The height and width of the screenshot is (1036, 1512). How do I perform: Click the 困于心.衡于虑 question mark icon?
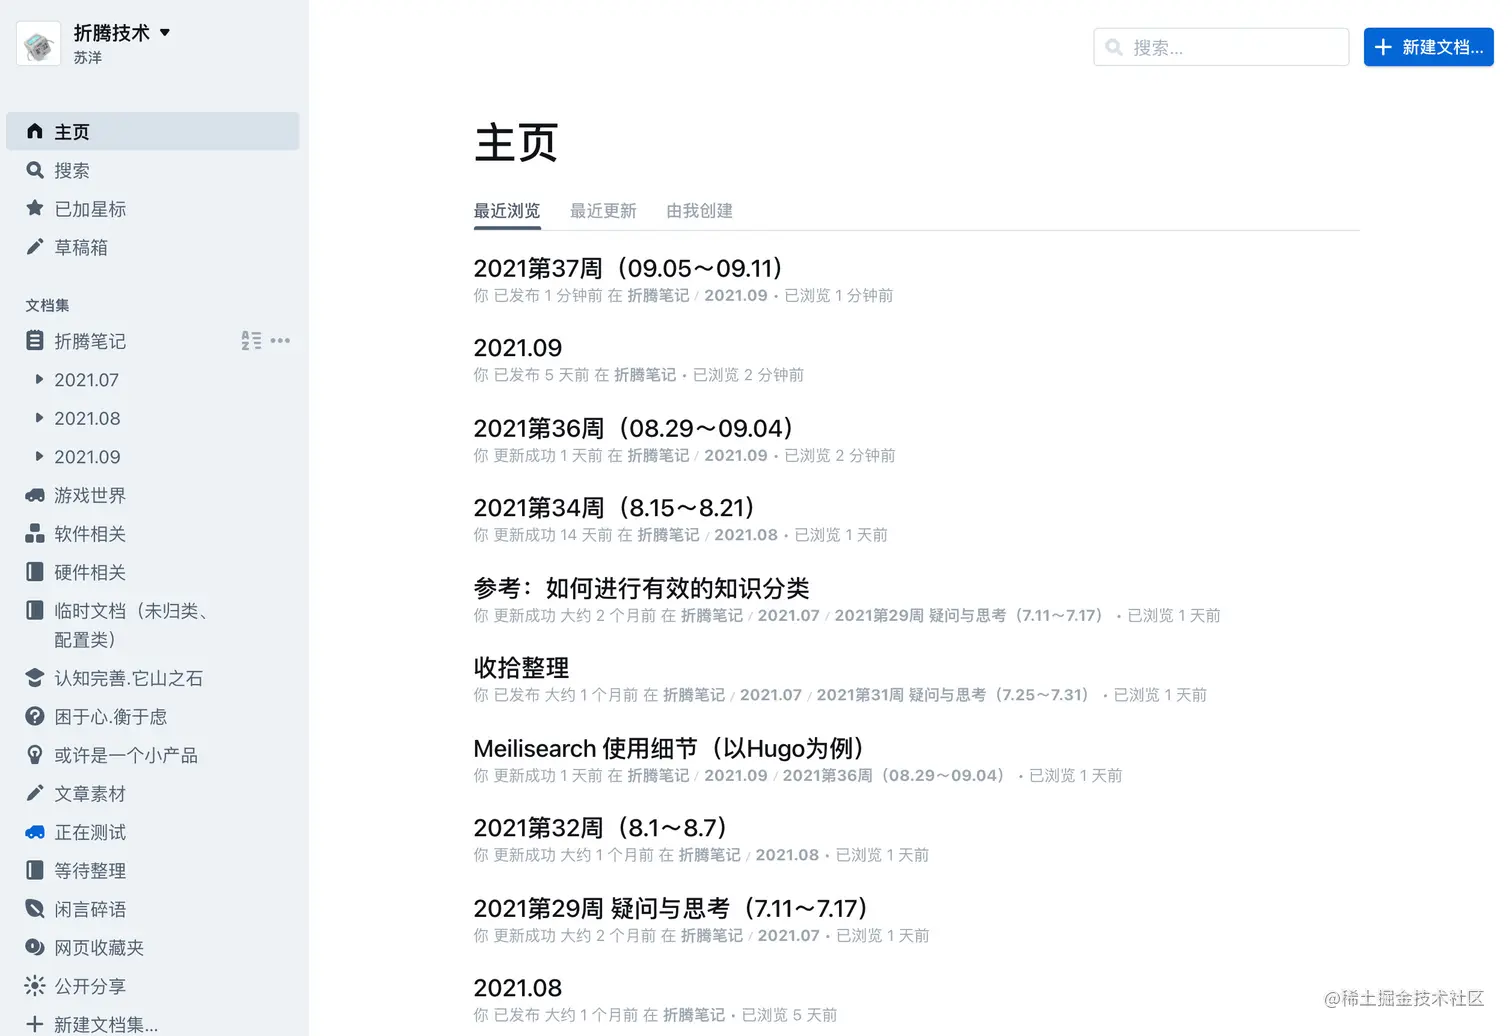coord(35,716)
